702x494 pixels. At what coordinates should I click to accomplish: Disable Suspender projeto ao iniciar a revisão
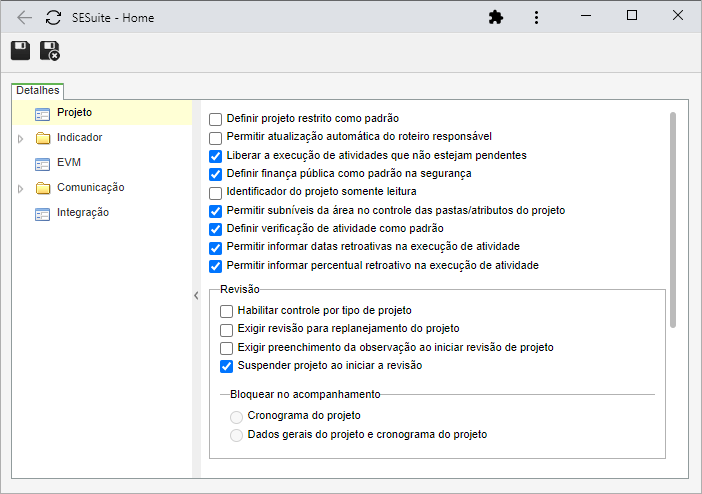(227, 366)
